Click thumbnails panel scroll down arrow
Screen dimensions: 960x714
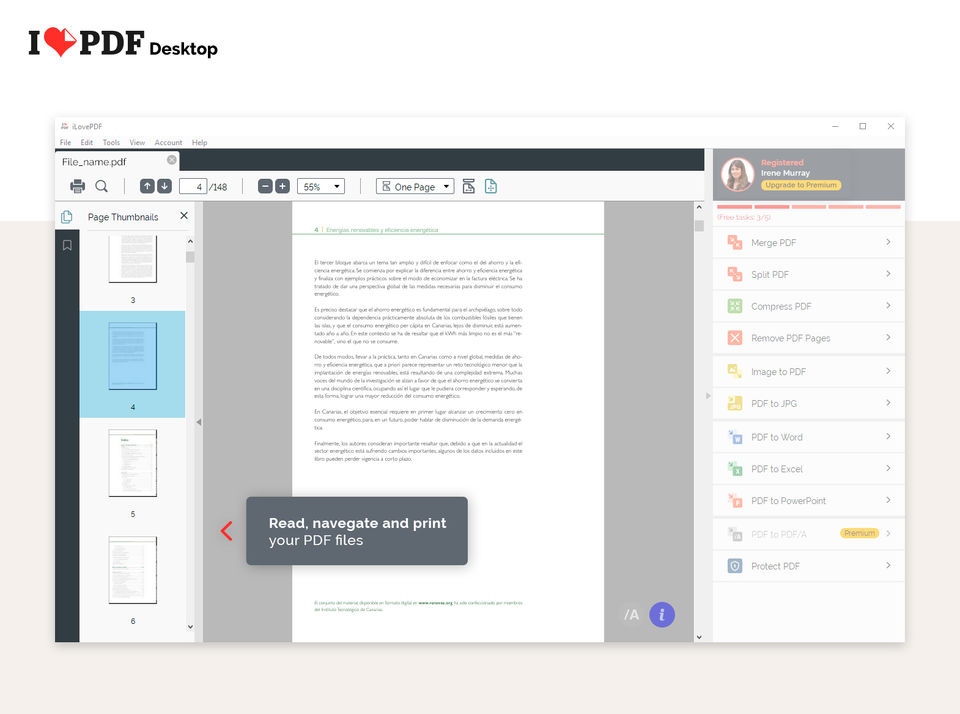190,626
